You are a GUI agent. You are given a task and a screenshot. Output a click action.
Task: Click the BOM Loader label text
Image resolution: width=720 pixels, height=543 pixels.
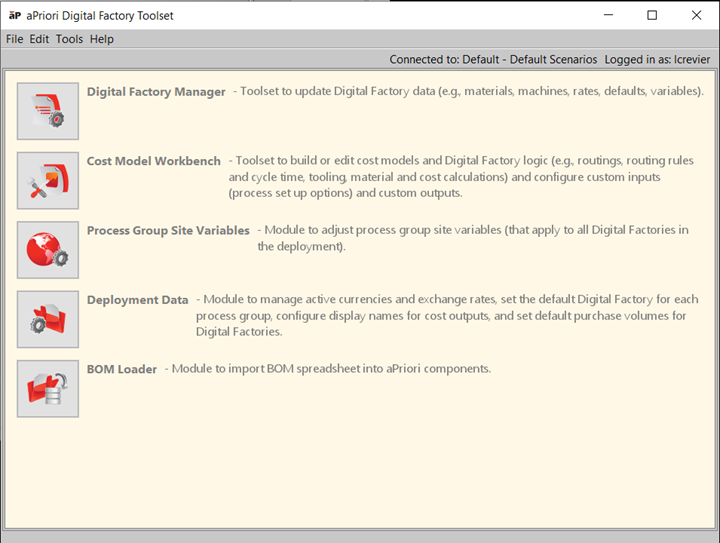(x=122, y=369)
